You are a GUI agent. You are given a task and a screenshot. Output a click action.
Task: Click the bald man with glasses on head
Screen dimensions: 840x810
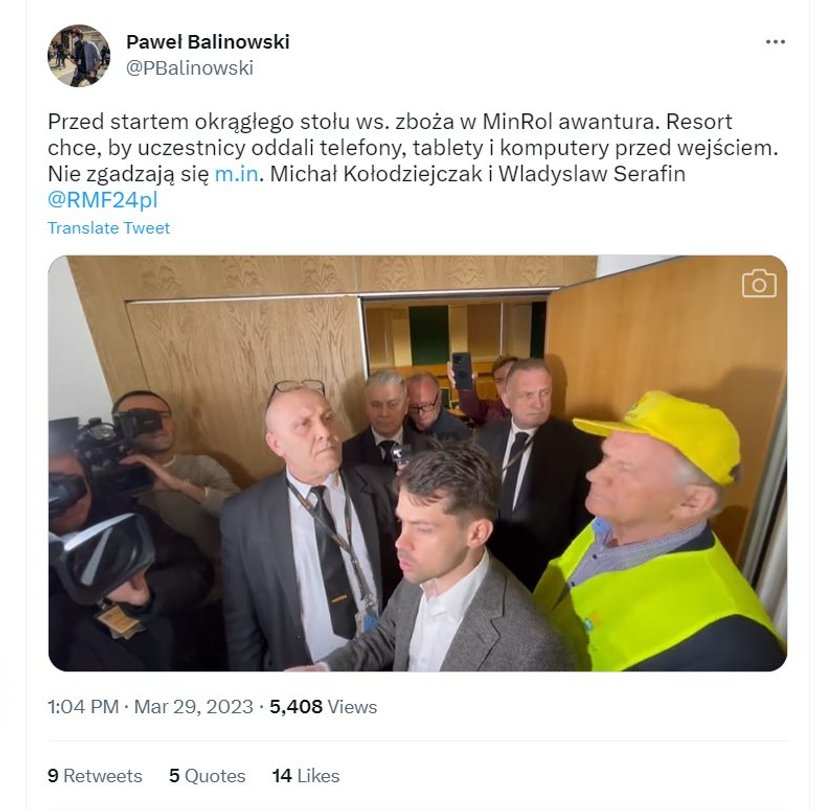(306, 525)
